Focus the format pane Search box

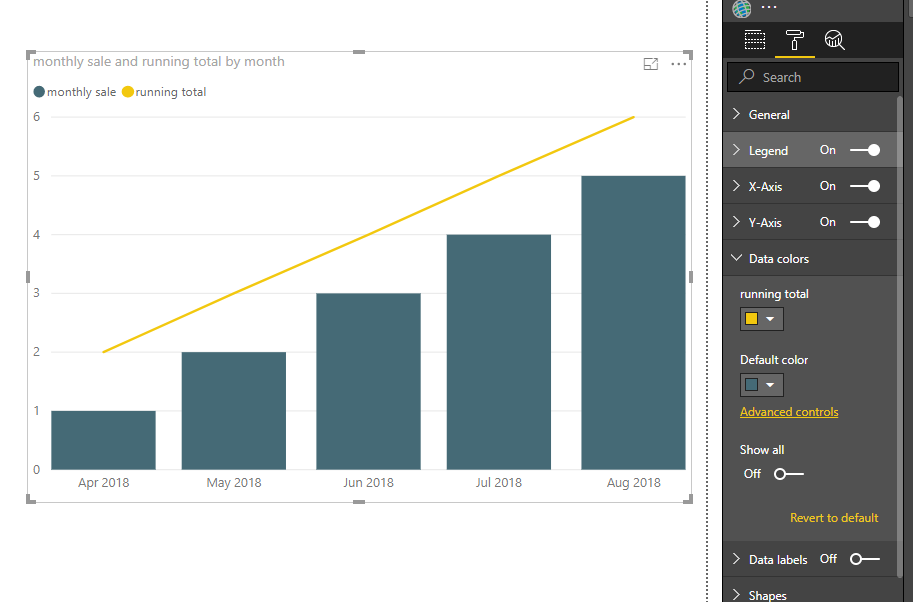click(813, 77)
